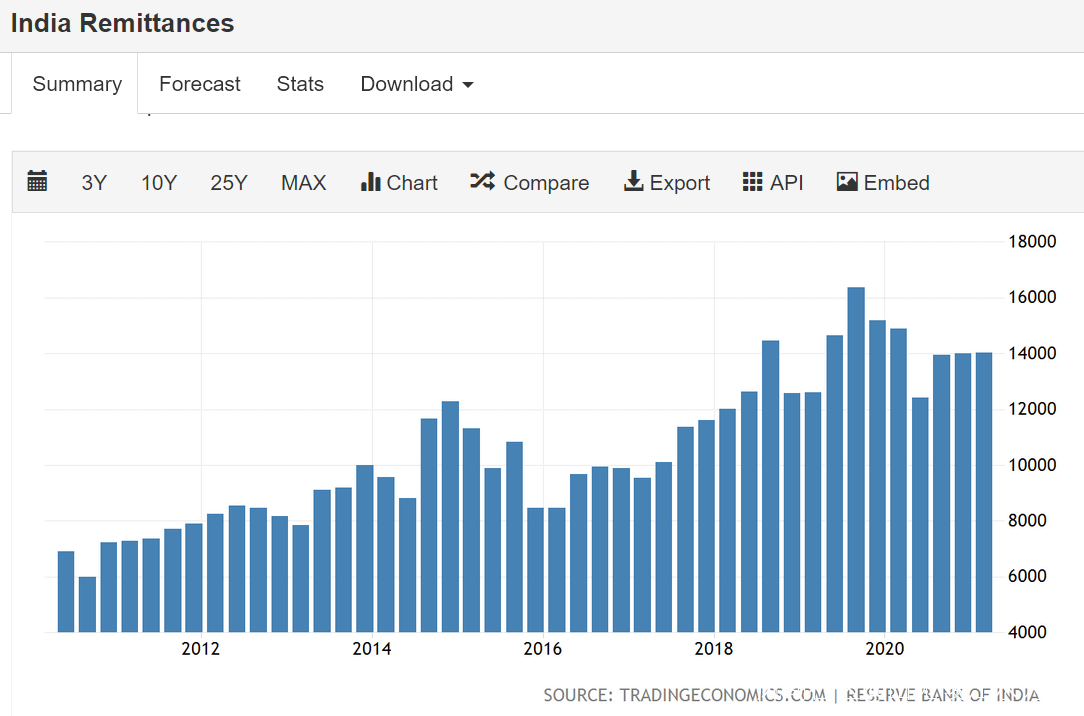Image resolution: width=1084 pixels, height=716 pixels.
Task: Click the grid icon beside API
Action: pyautogui.click(x=752, y=182)
